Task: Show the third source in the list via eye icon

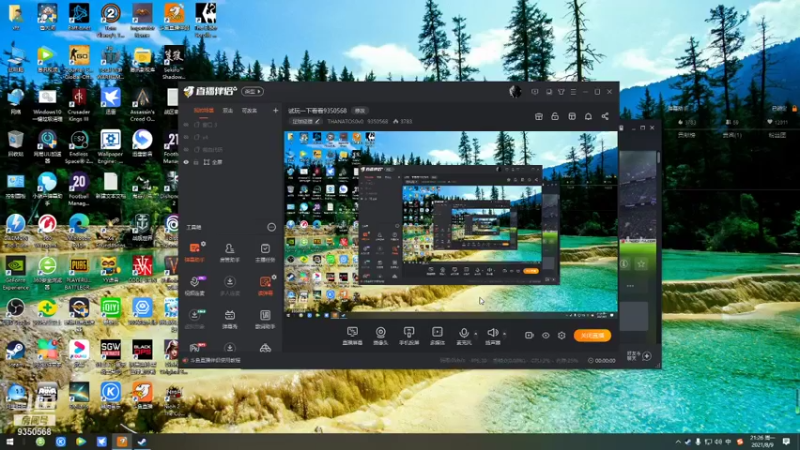Action: coord(186,149)
